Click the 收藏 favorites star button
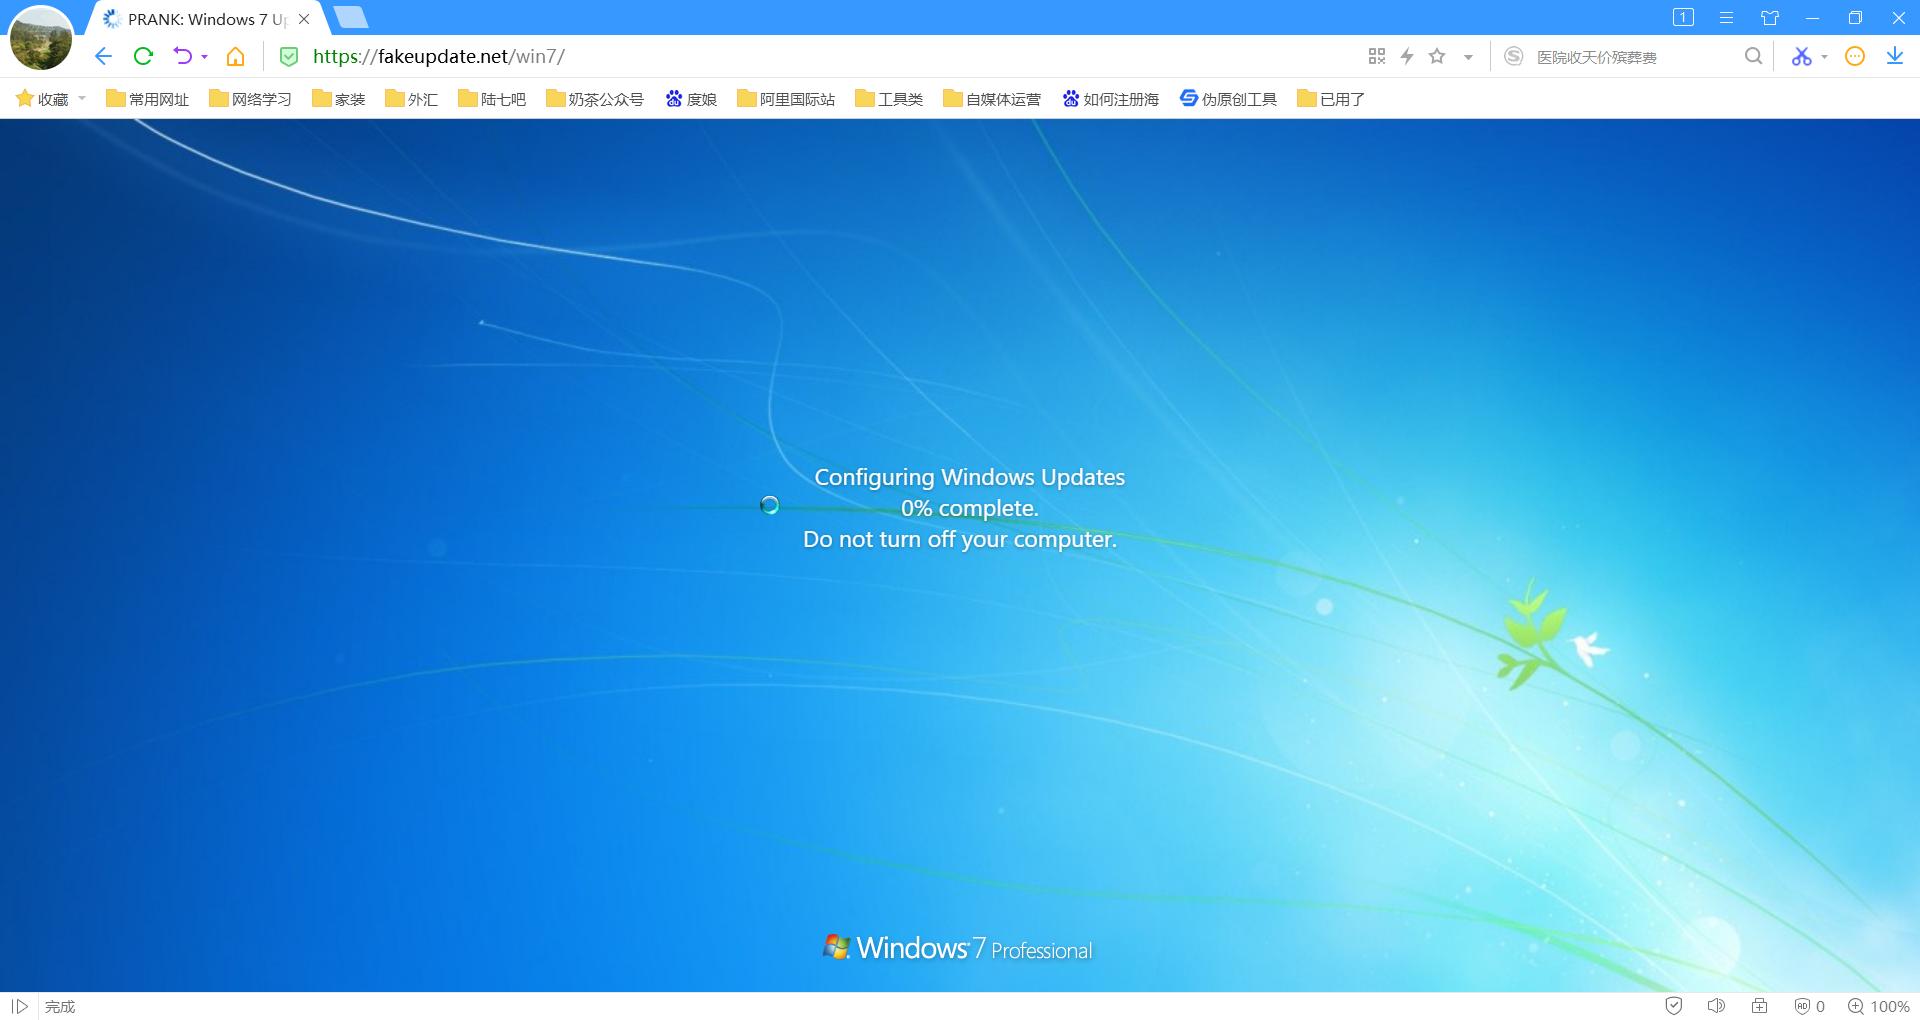 coord(42,99)
